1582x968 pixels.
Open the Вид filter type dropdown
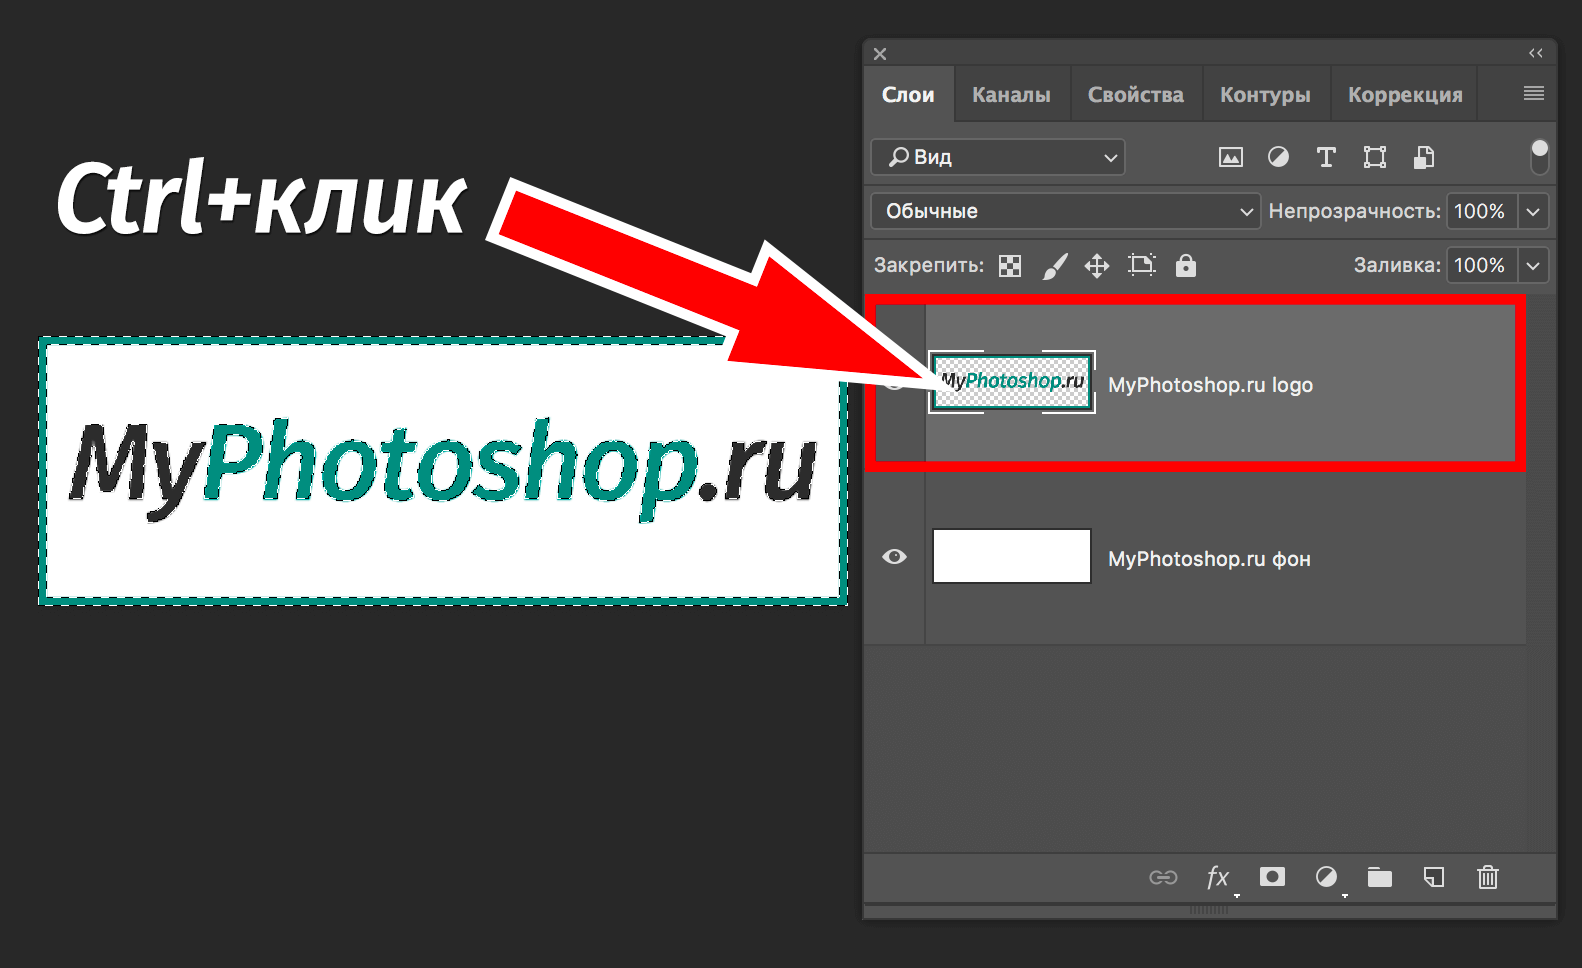[x=998, y=157]
